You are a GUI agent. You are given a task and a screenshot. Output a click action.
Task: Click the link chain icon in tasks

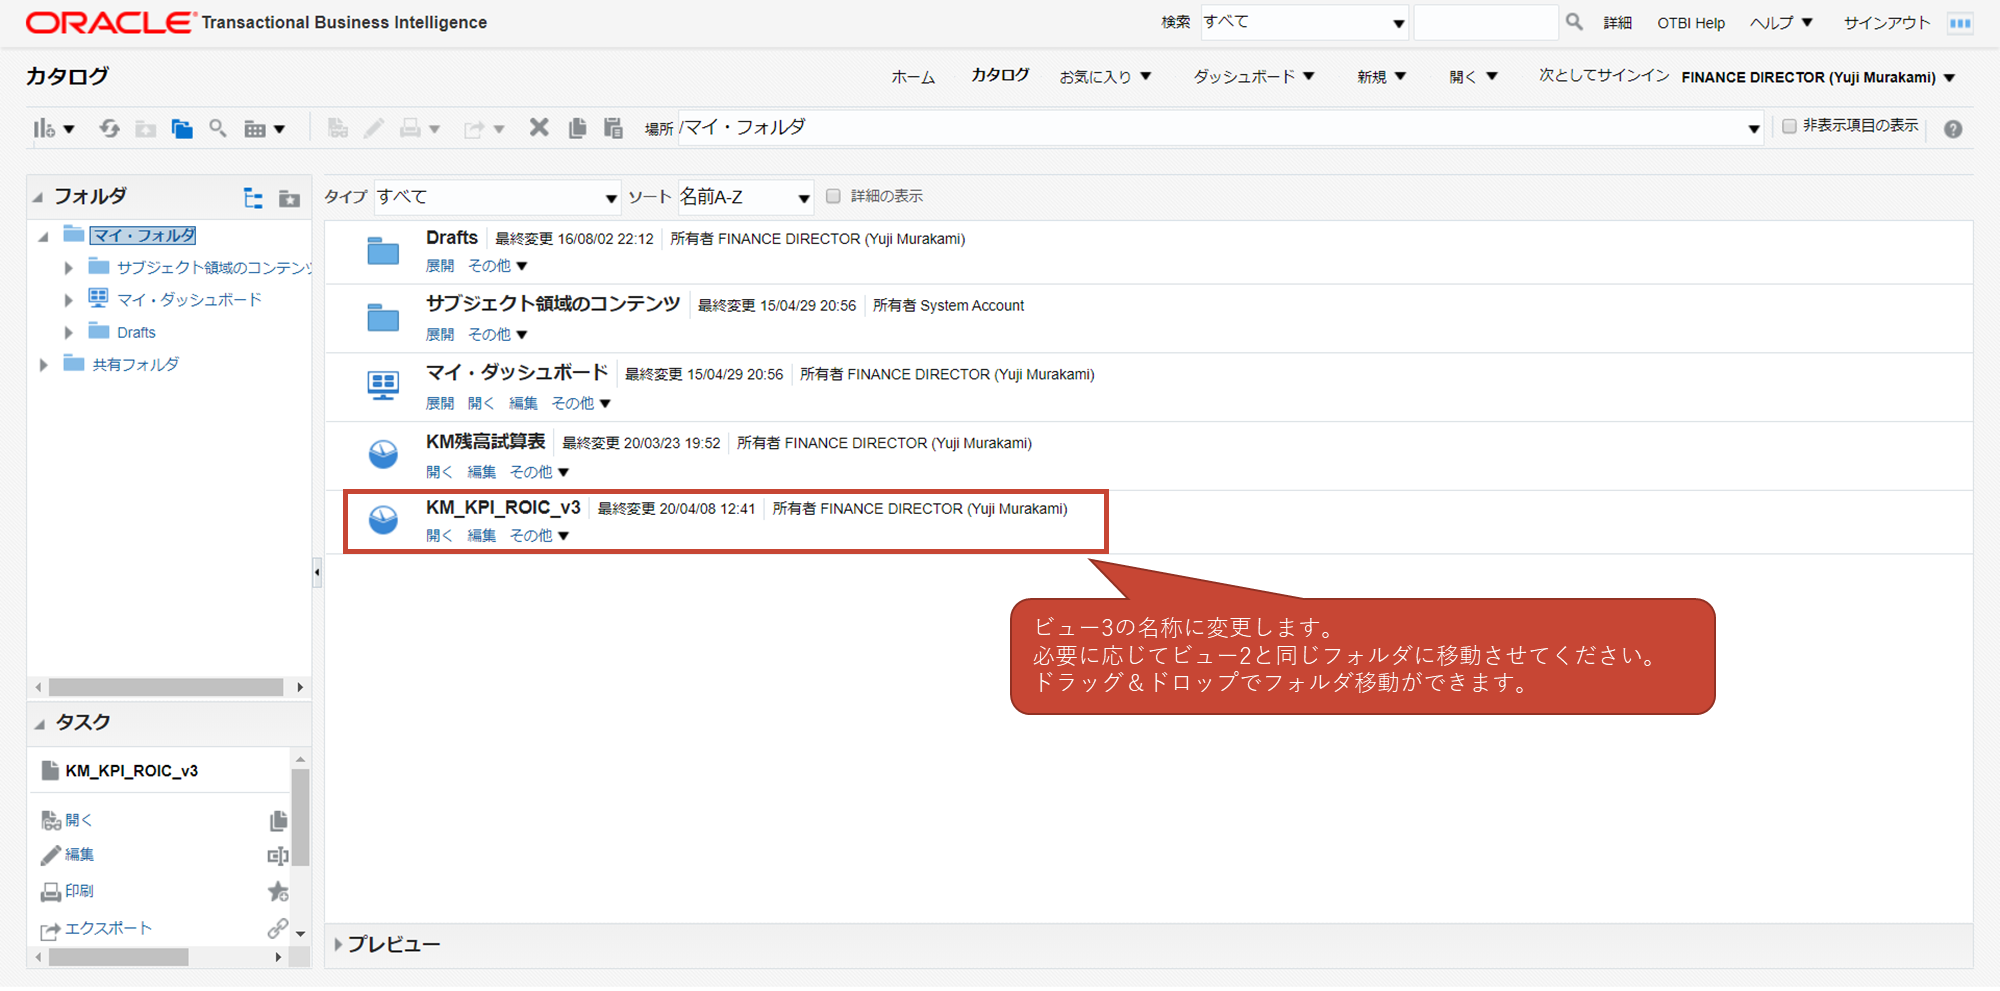point(278,929)
